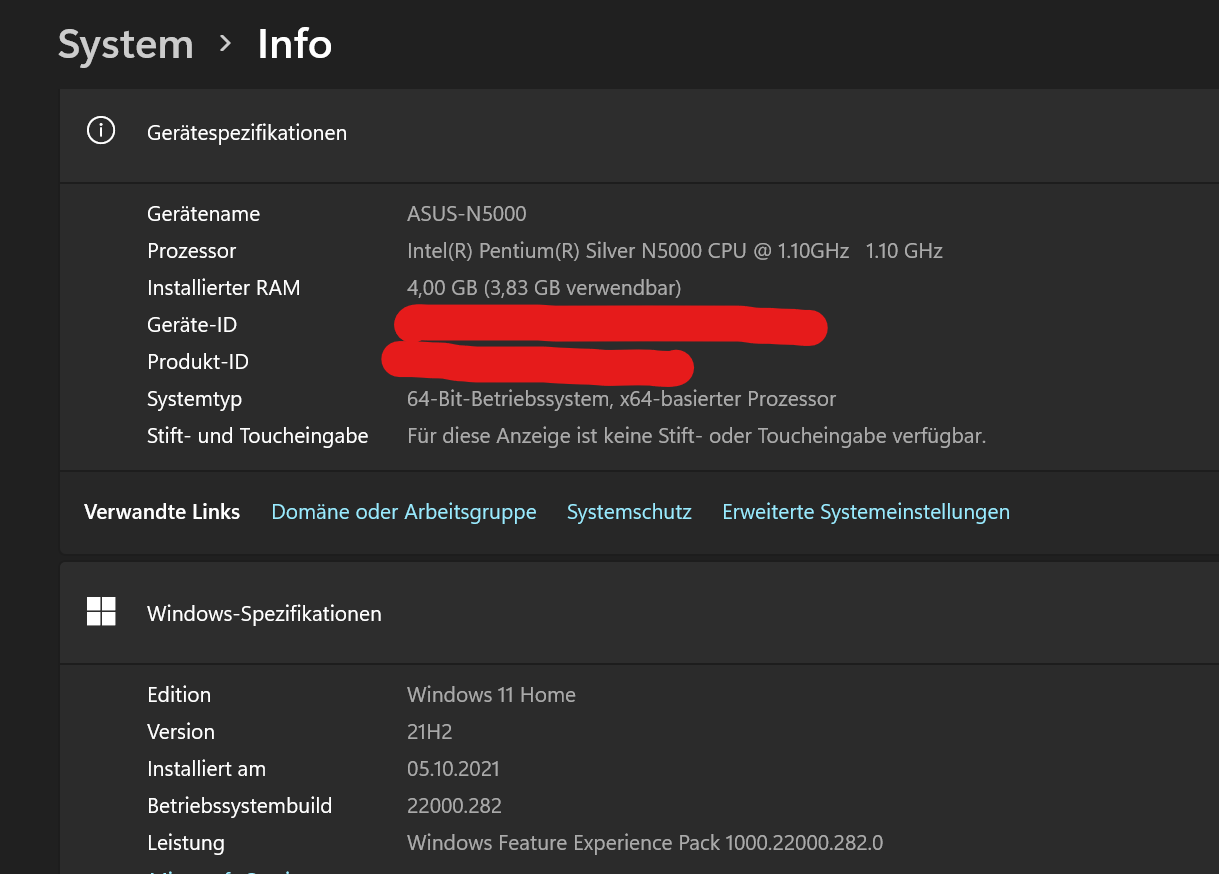Screen dimensions: 1219x874
Task: Select the Windows 11 Home value
Action: point(491,695)
